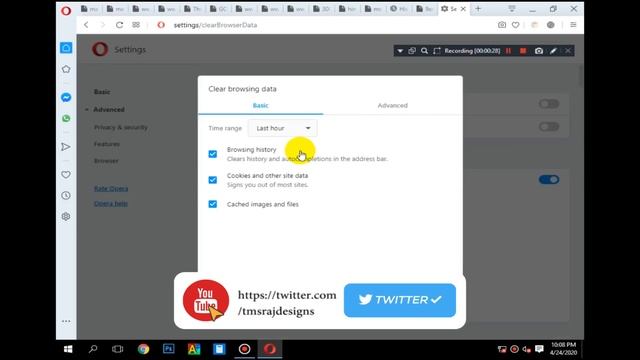Launch Chrome from the taskbar

coord(143,349)
